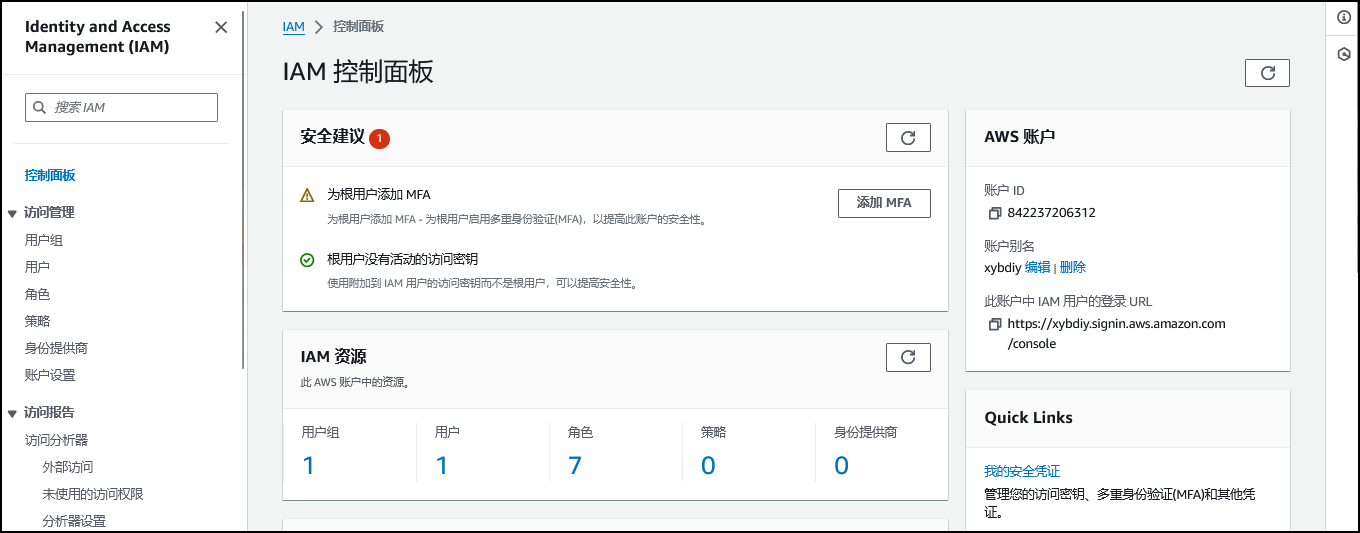Click the IAM search field

point(121,107)
